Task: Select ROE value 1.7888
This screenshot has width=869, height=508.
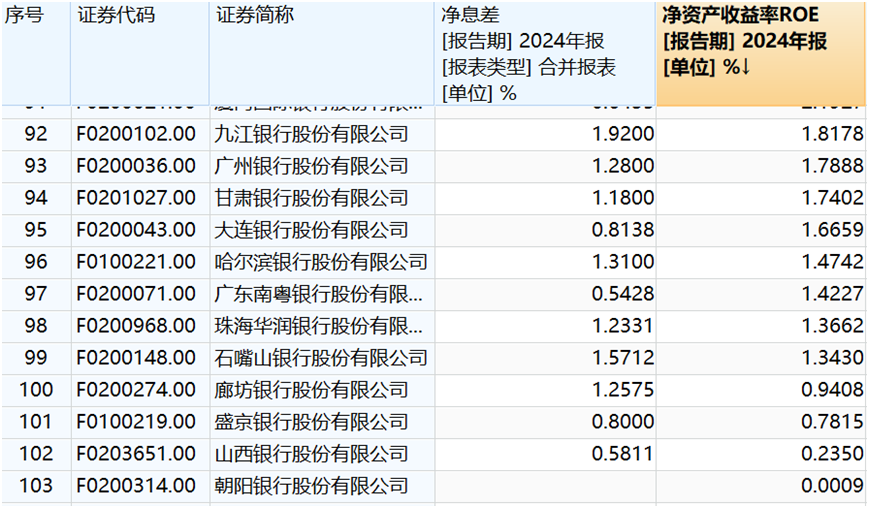Action: (x=832, y=166)
